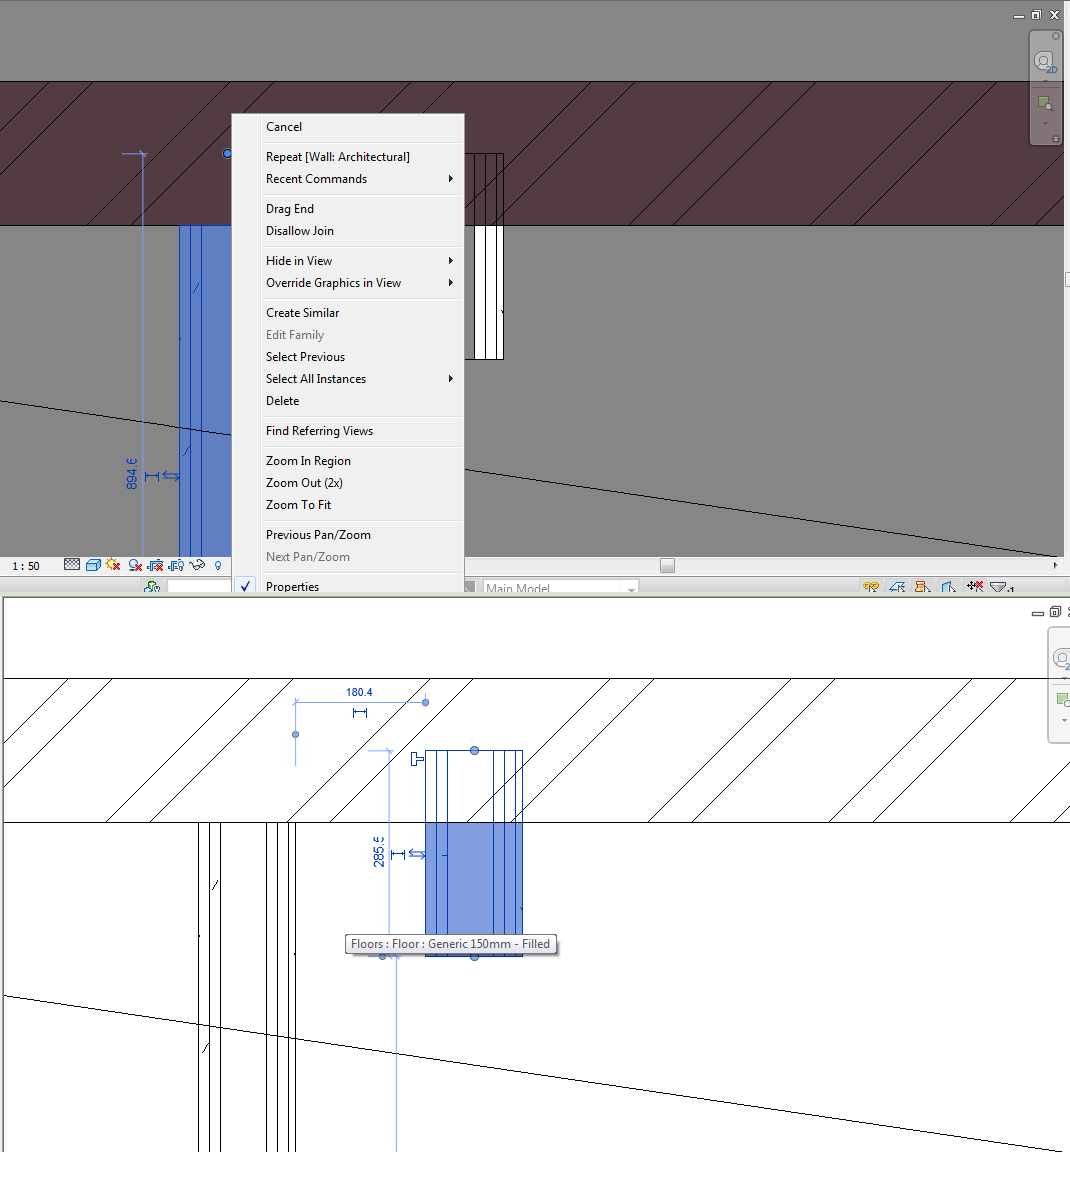This screenshot has width=1070, height=1195.
Task: Click Zoom In Region tool in upper navigation bar
Action: point(1045,103)
